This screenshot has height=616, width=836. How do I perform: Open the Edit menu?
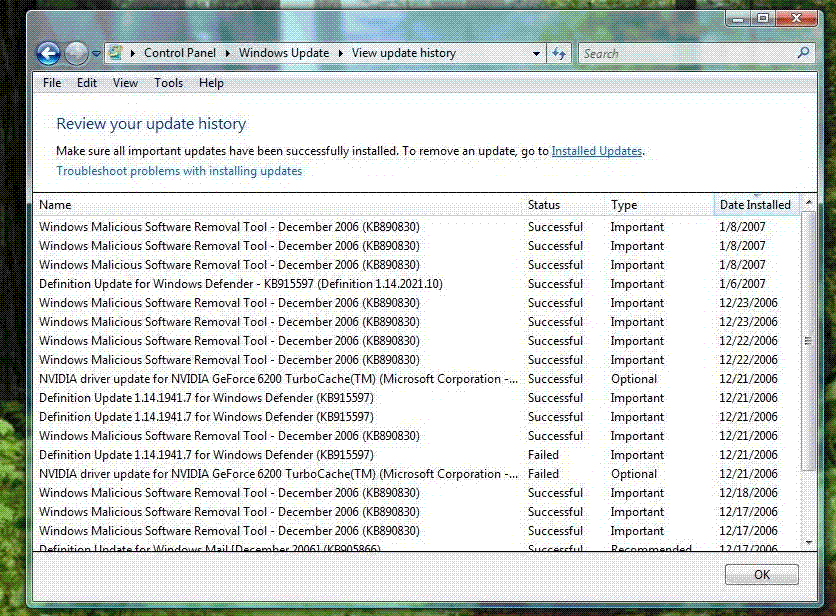(x=87, y=83)
